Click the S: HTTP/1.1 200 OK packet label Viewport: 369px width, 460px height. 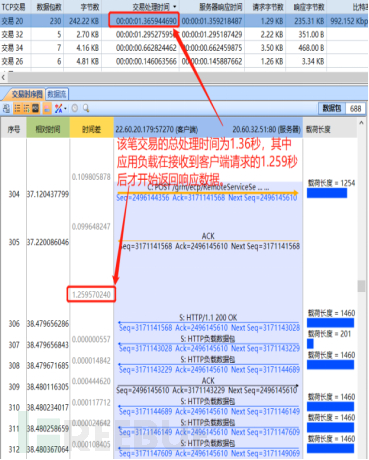(208, 317)
